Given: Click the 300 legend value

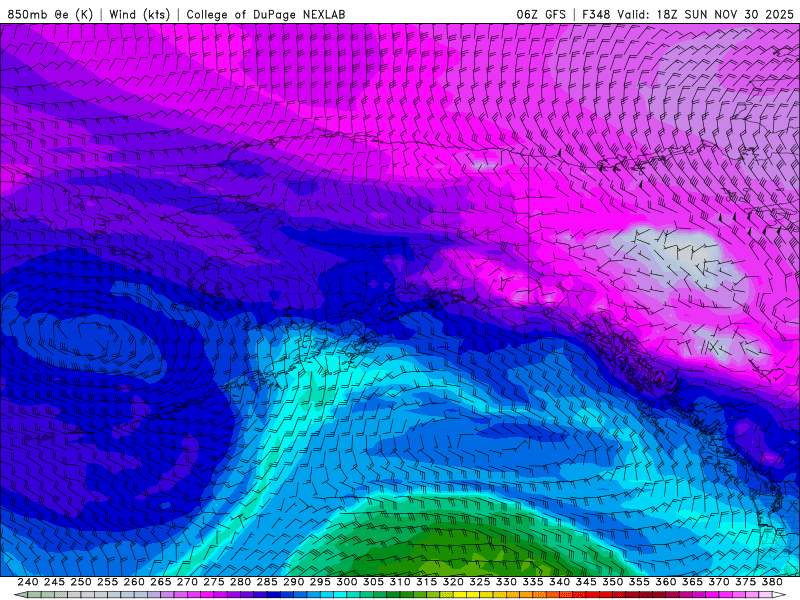Looking at the screenshot, I should [x=346, y=582].
